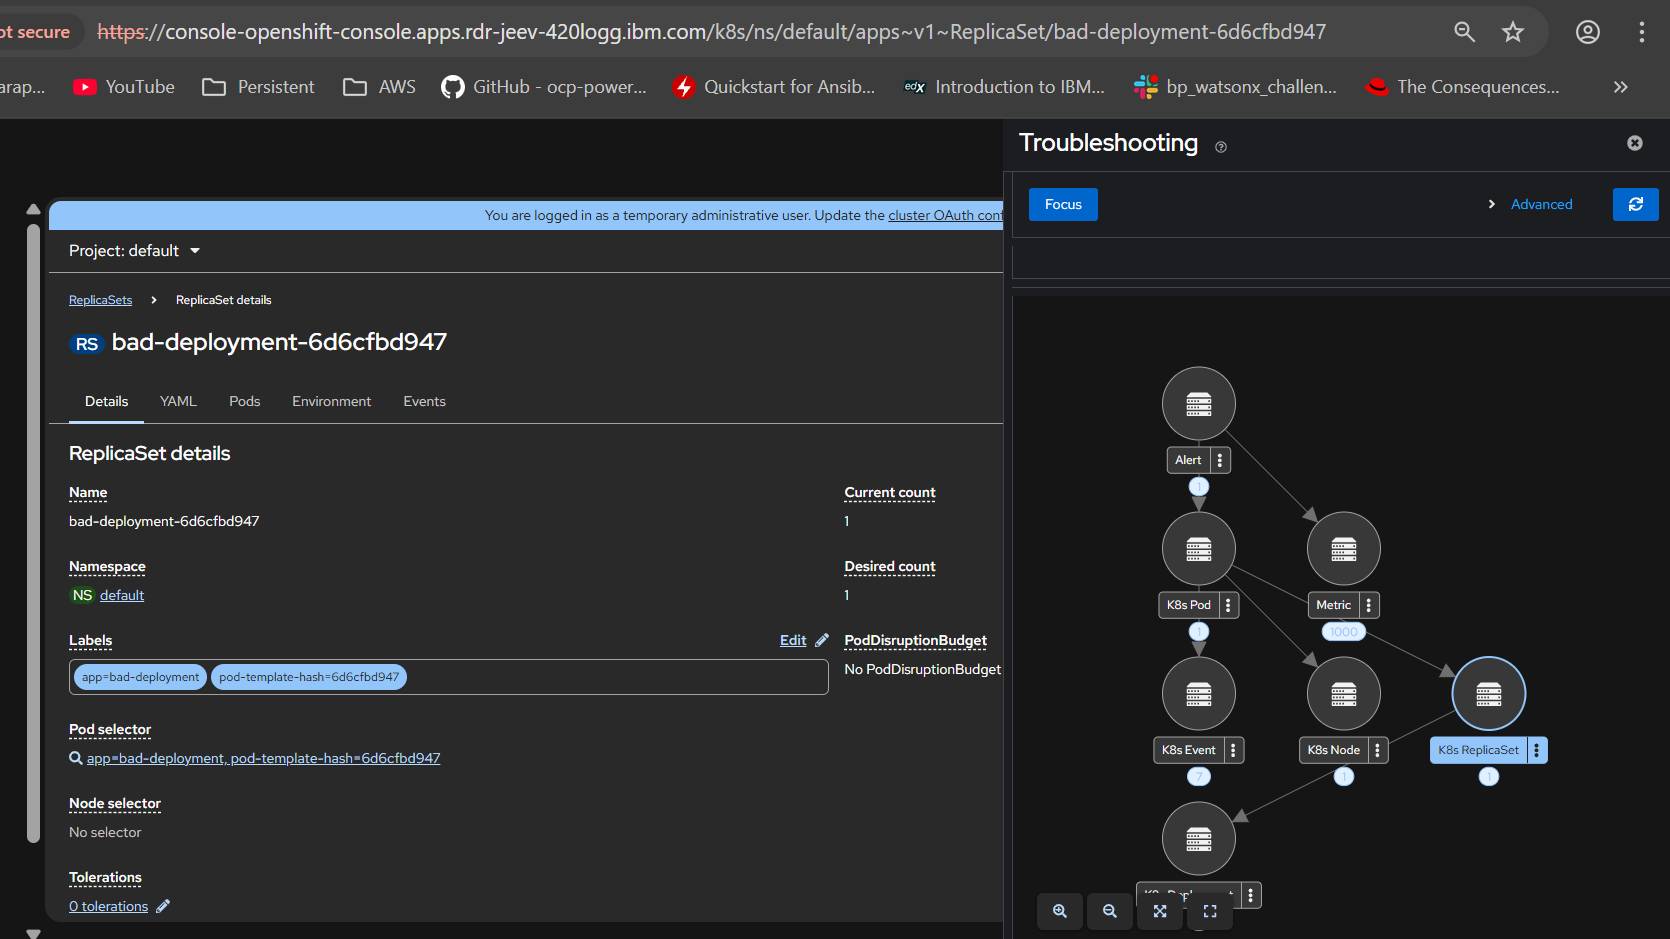The image size is (1670, 939).
Task: Click the default namespace link
Action: 122,595
